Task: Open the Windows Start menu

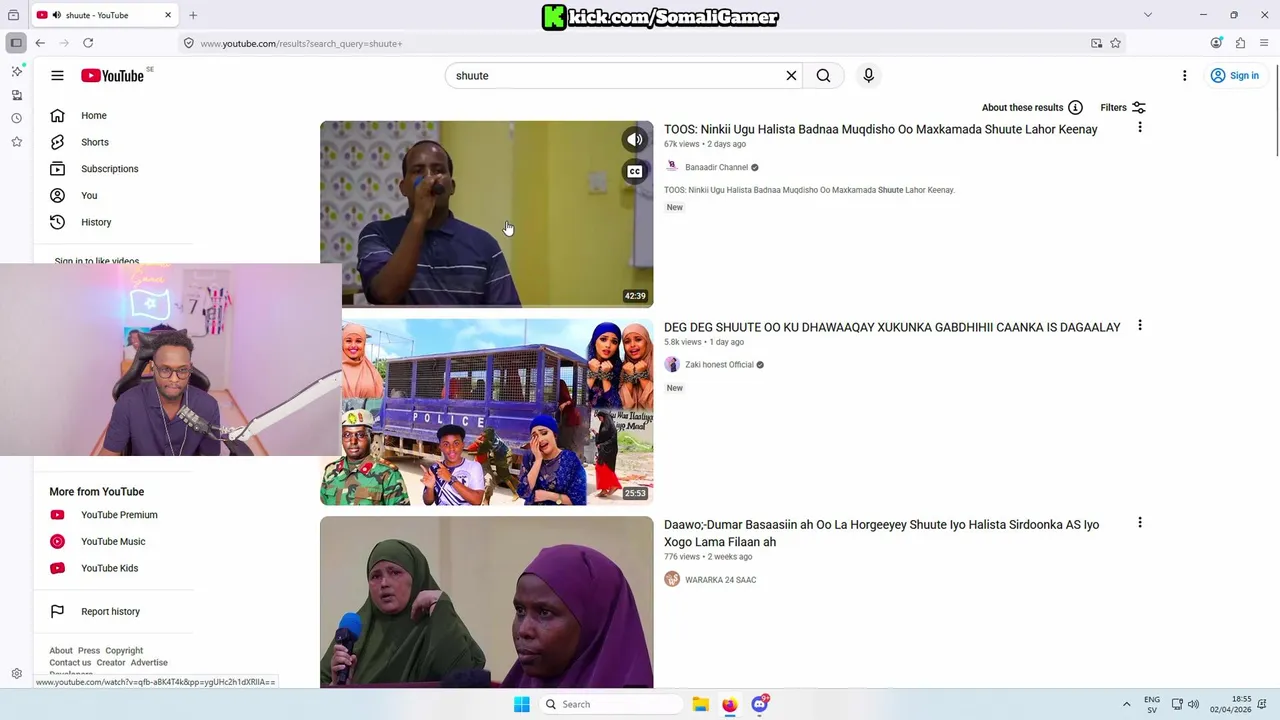Action: pyautogui.click(x=521, y=704)
